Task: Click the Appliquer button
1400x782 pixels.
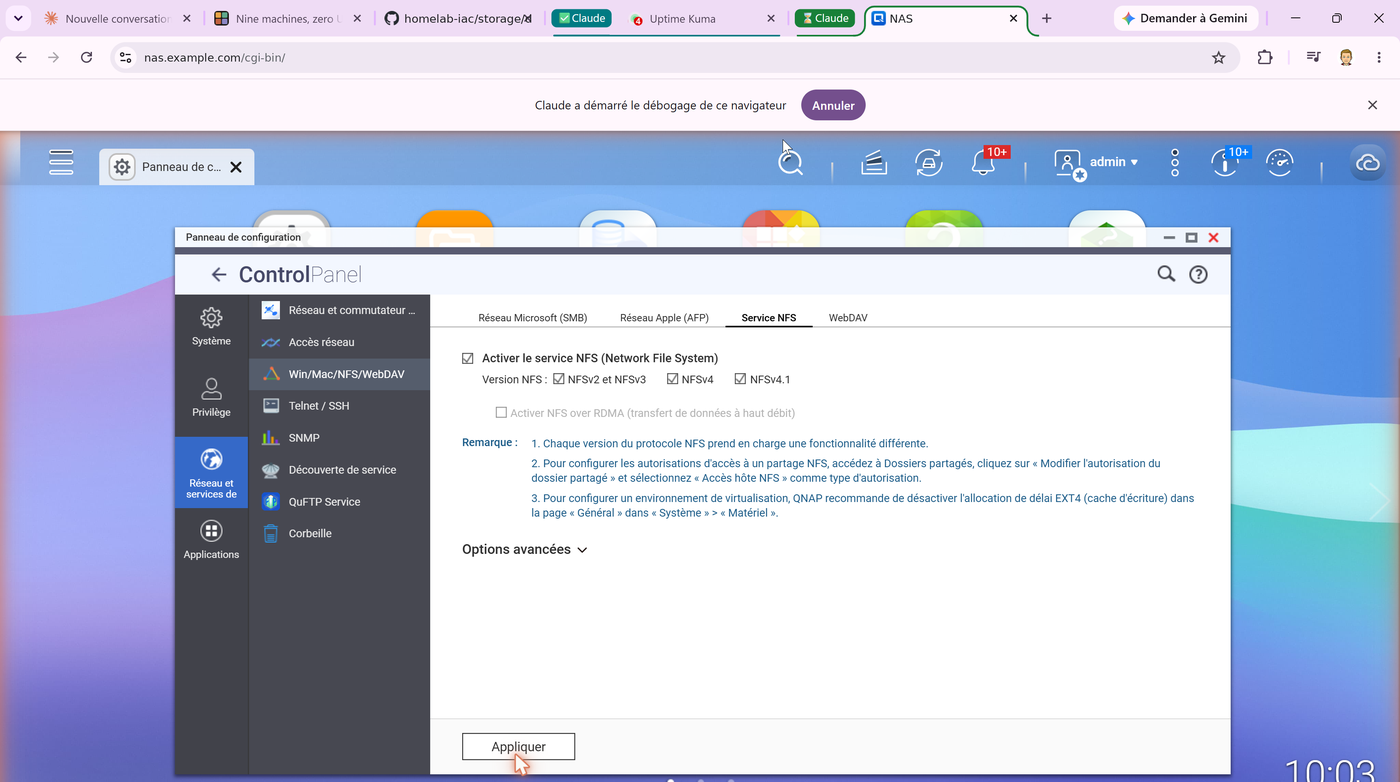Action: (518, 747)
